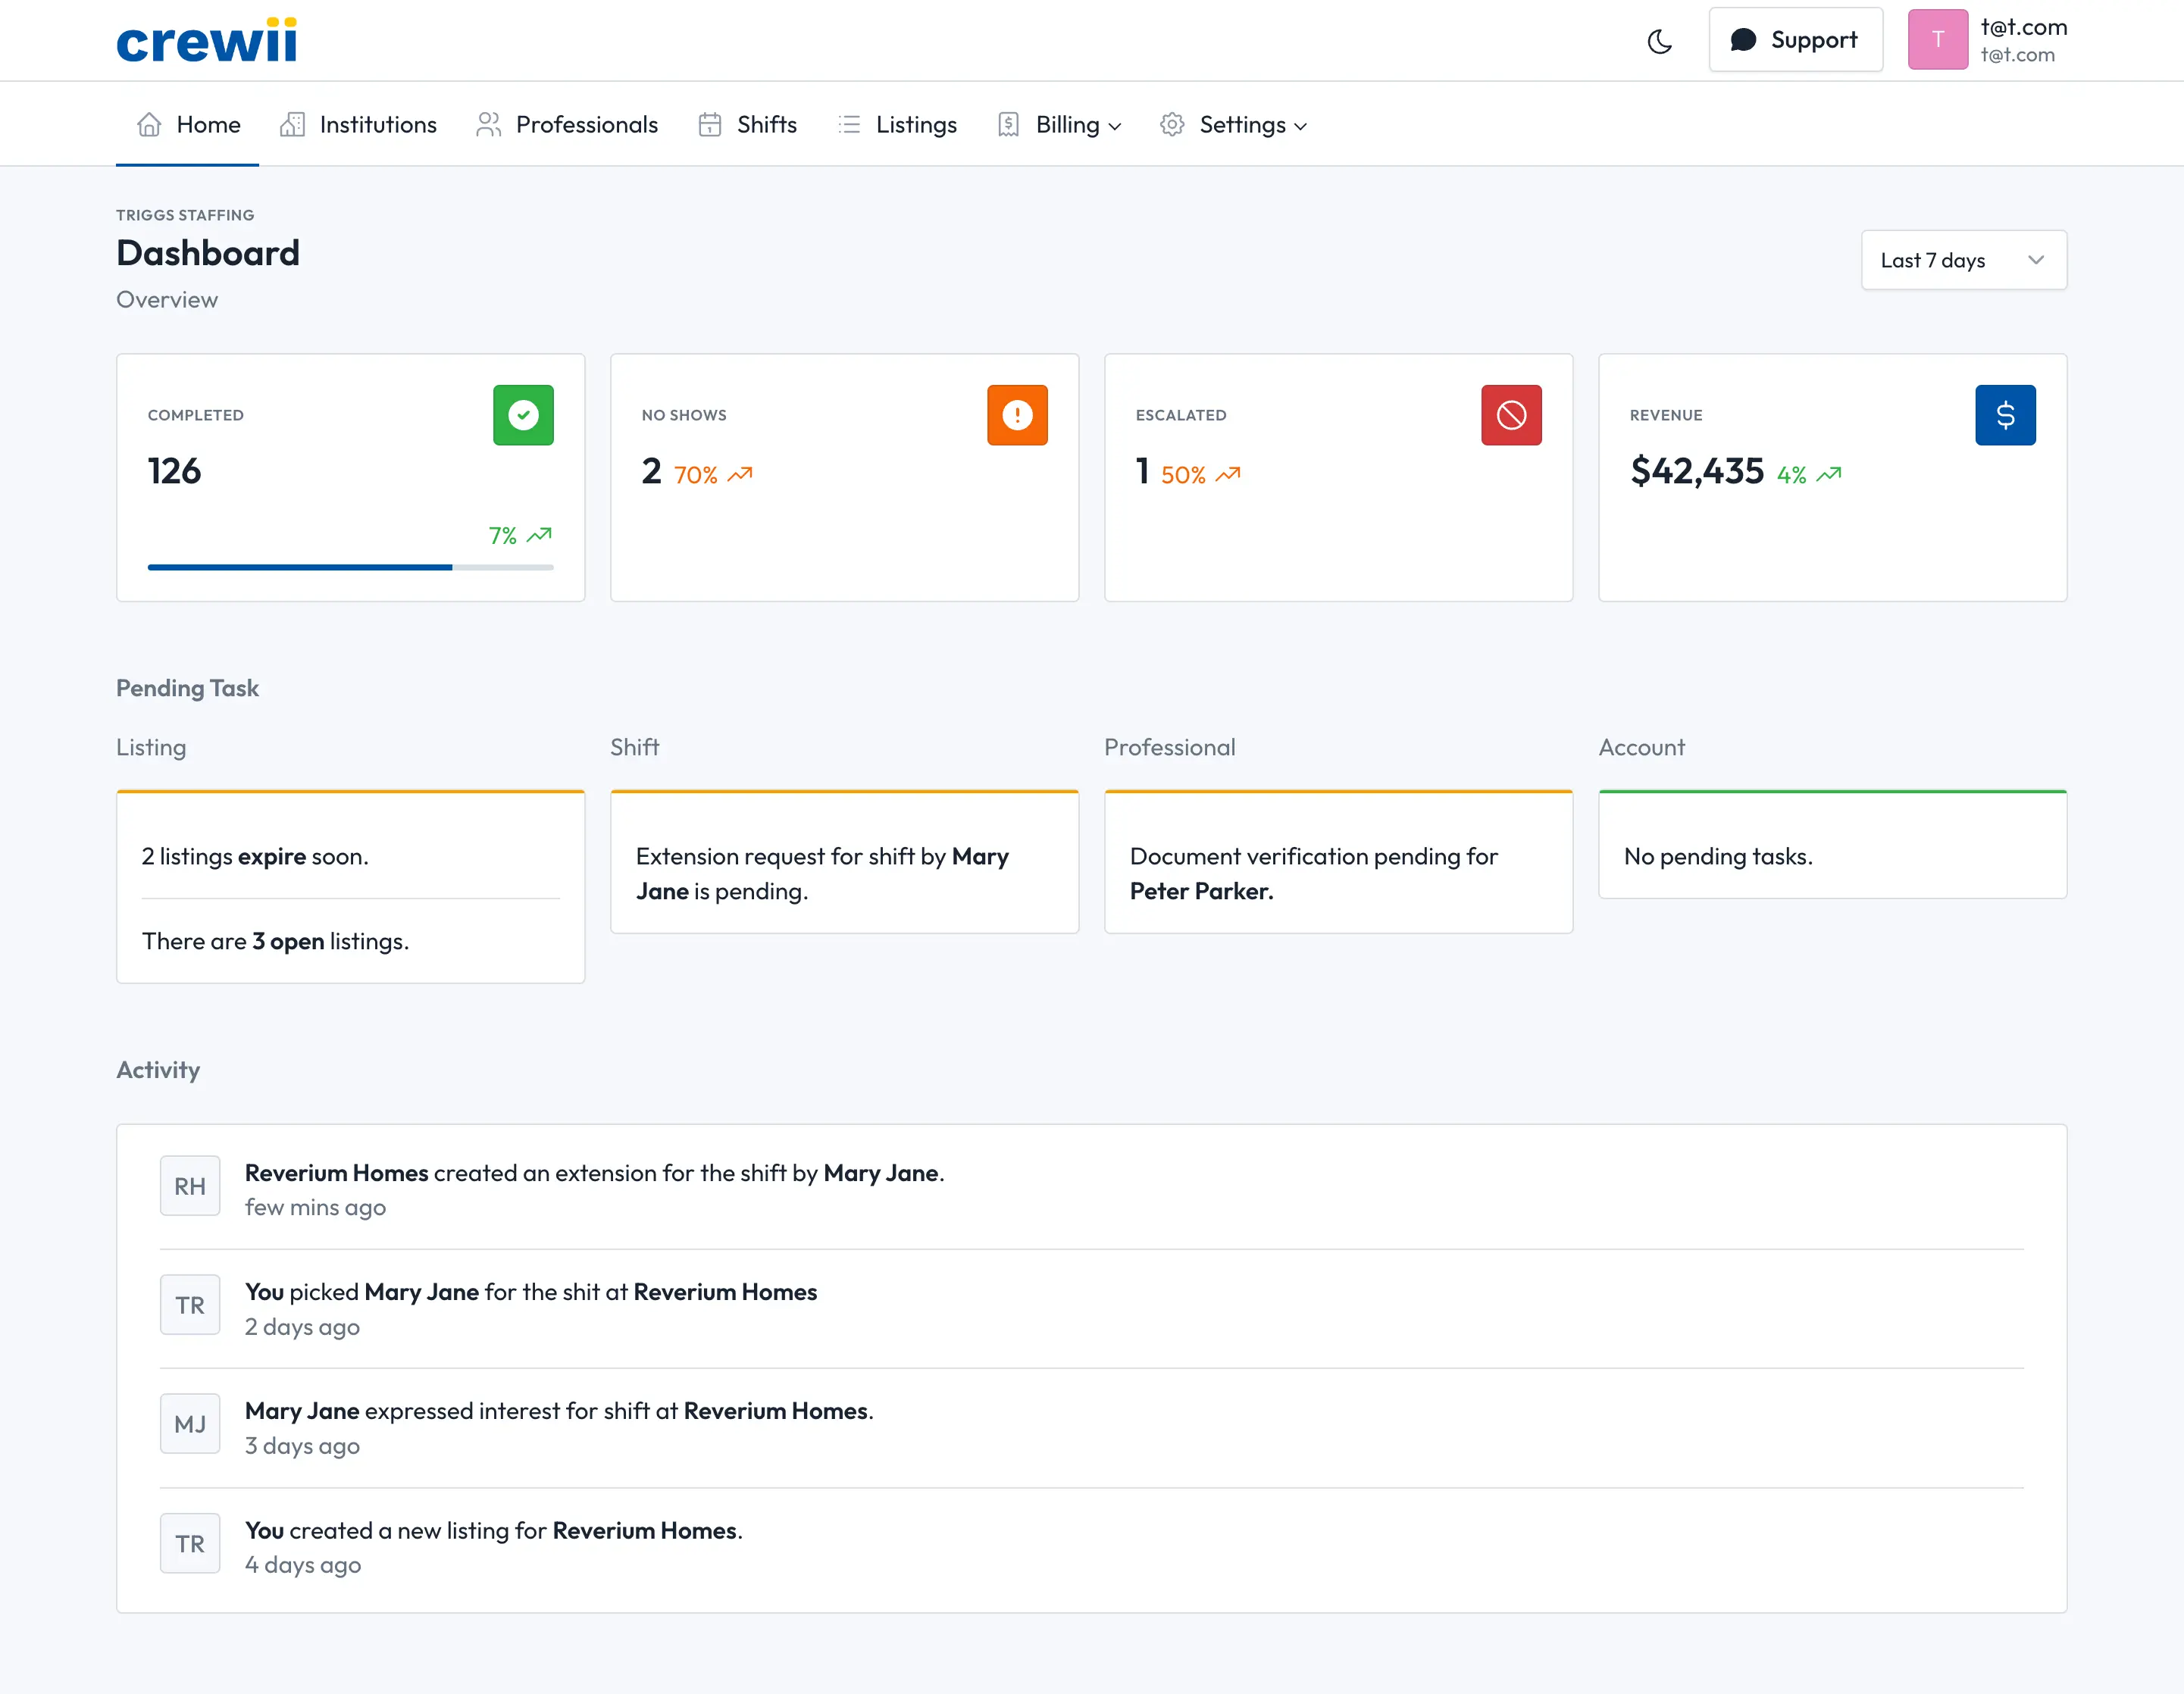Click the Billing receipt icon

click(x=1008, y=125)
